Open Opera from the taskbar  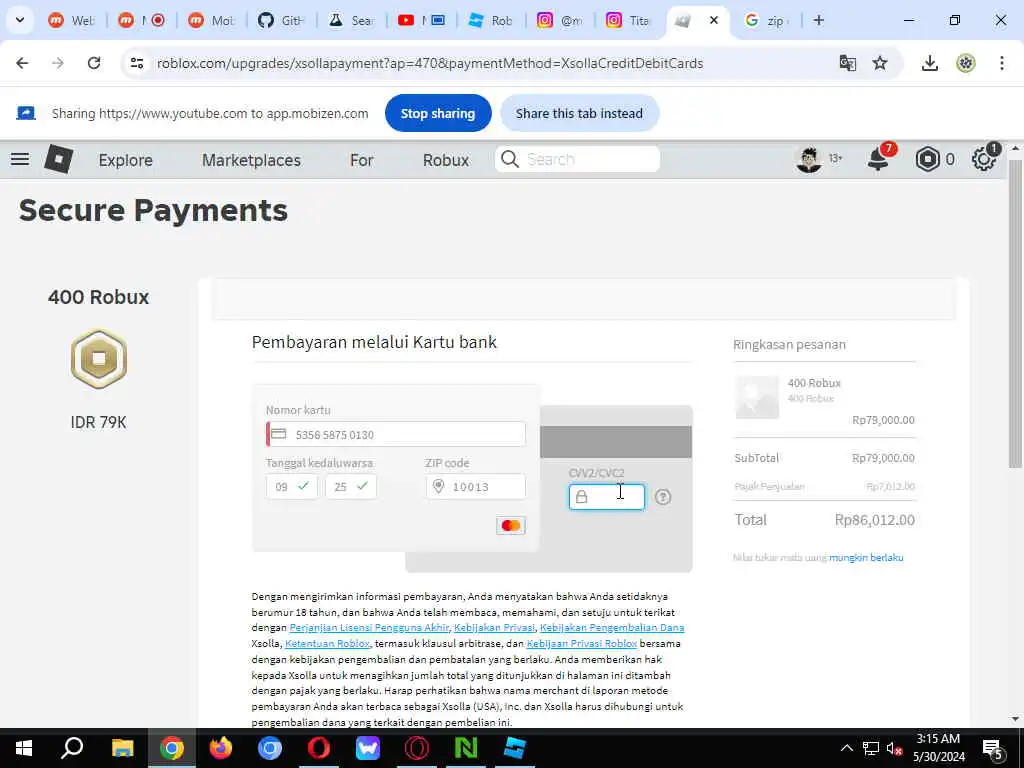click(x=319, y=748)
